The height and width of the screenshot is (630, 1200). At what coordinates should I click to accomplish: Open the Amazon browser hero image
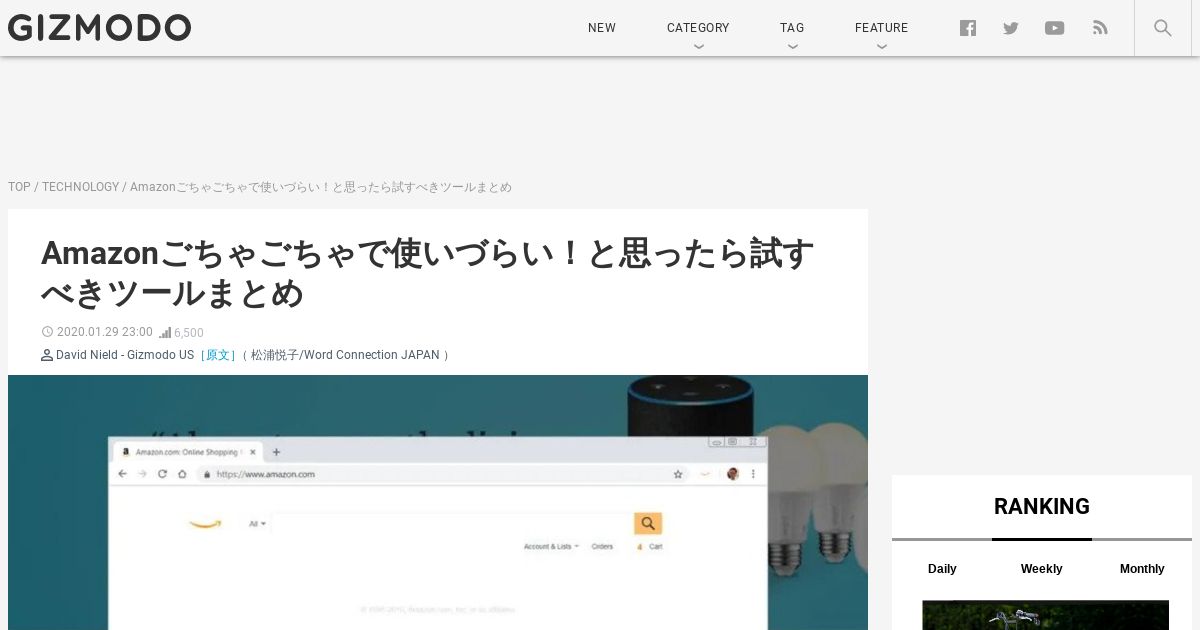[x=438, y=502]
